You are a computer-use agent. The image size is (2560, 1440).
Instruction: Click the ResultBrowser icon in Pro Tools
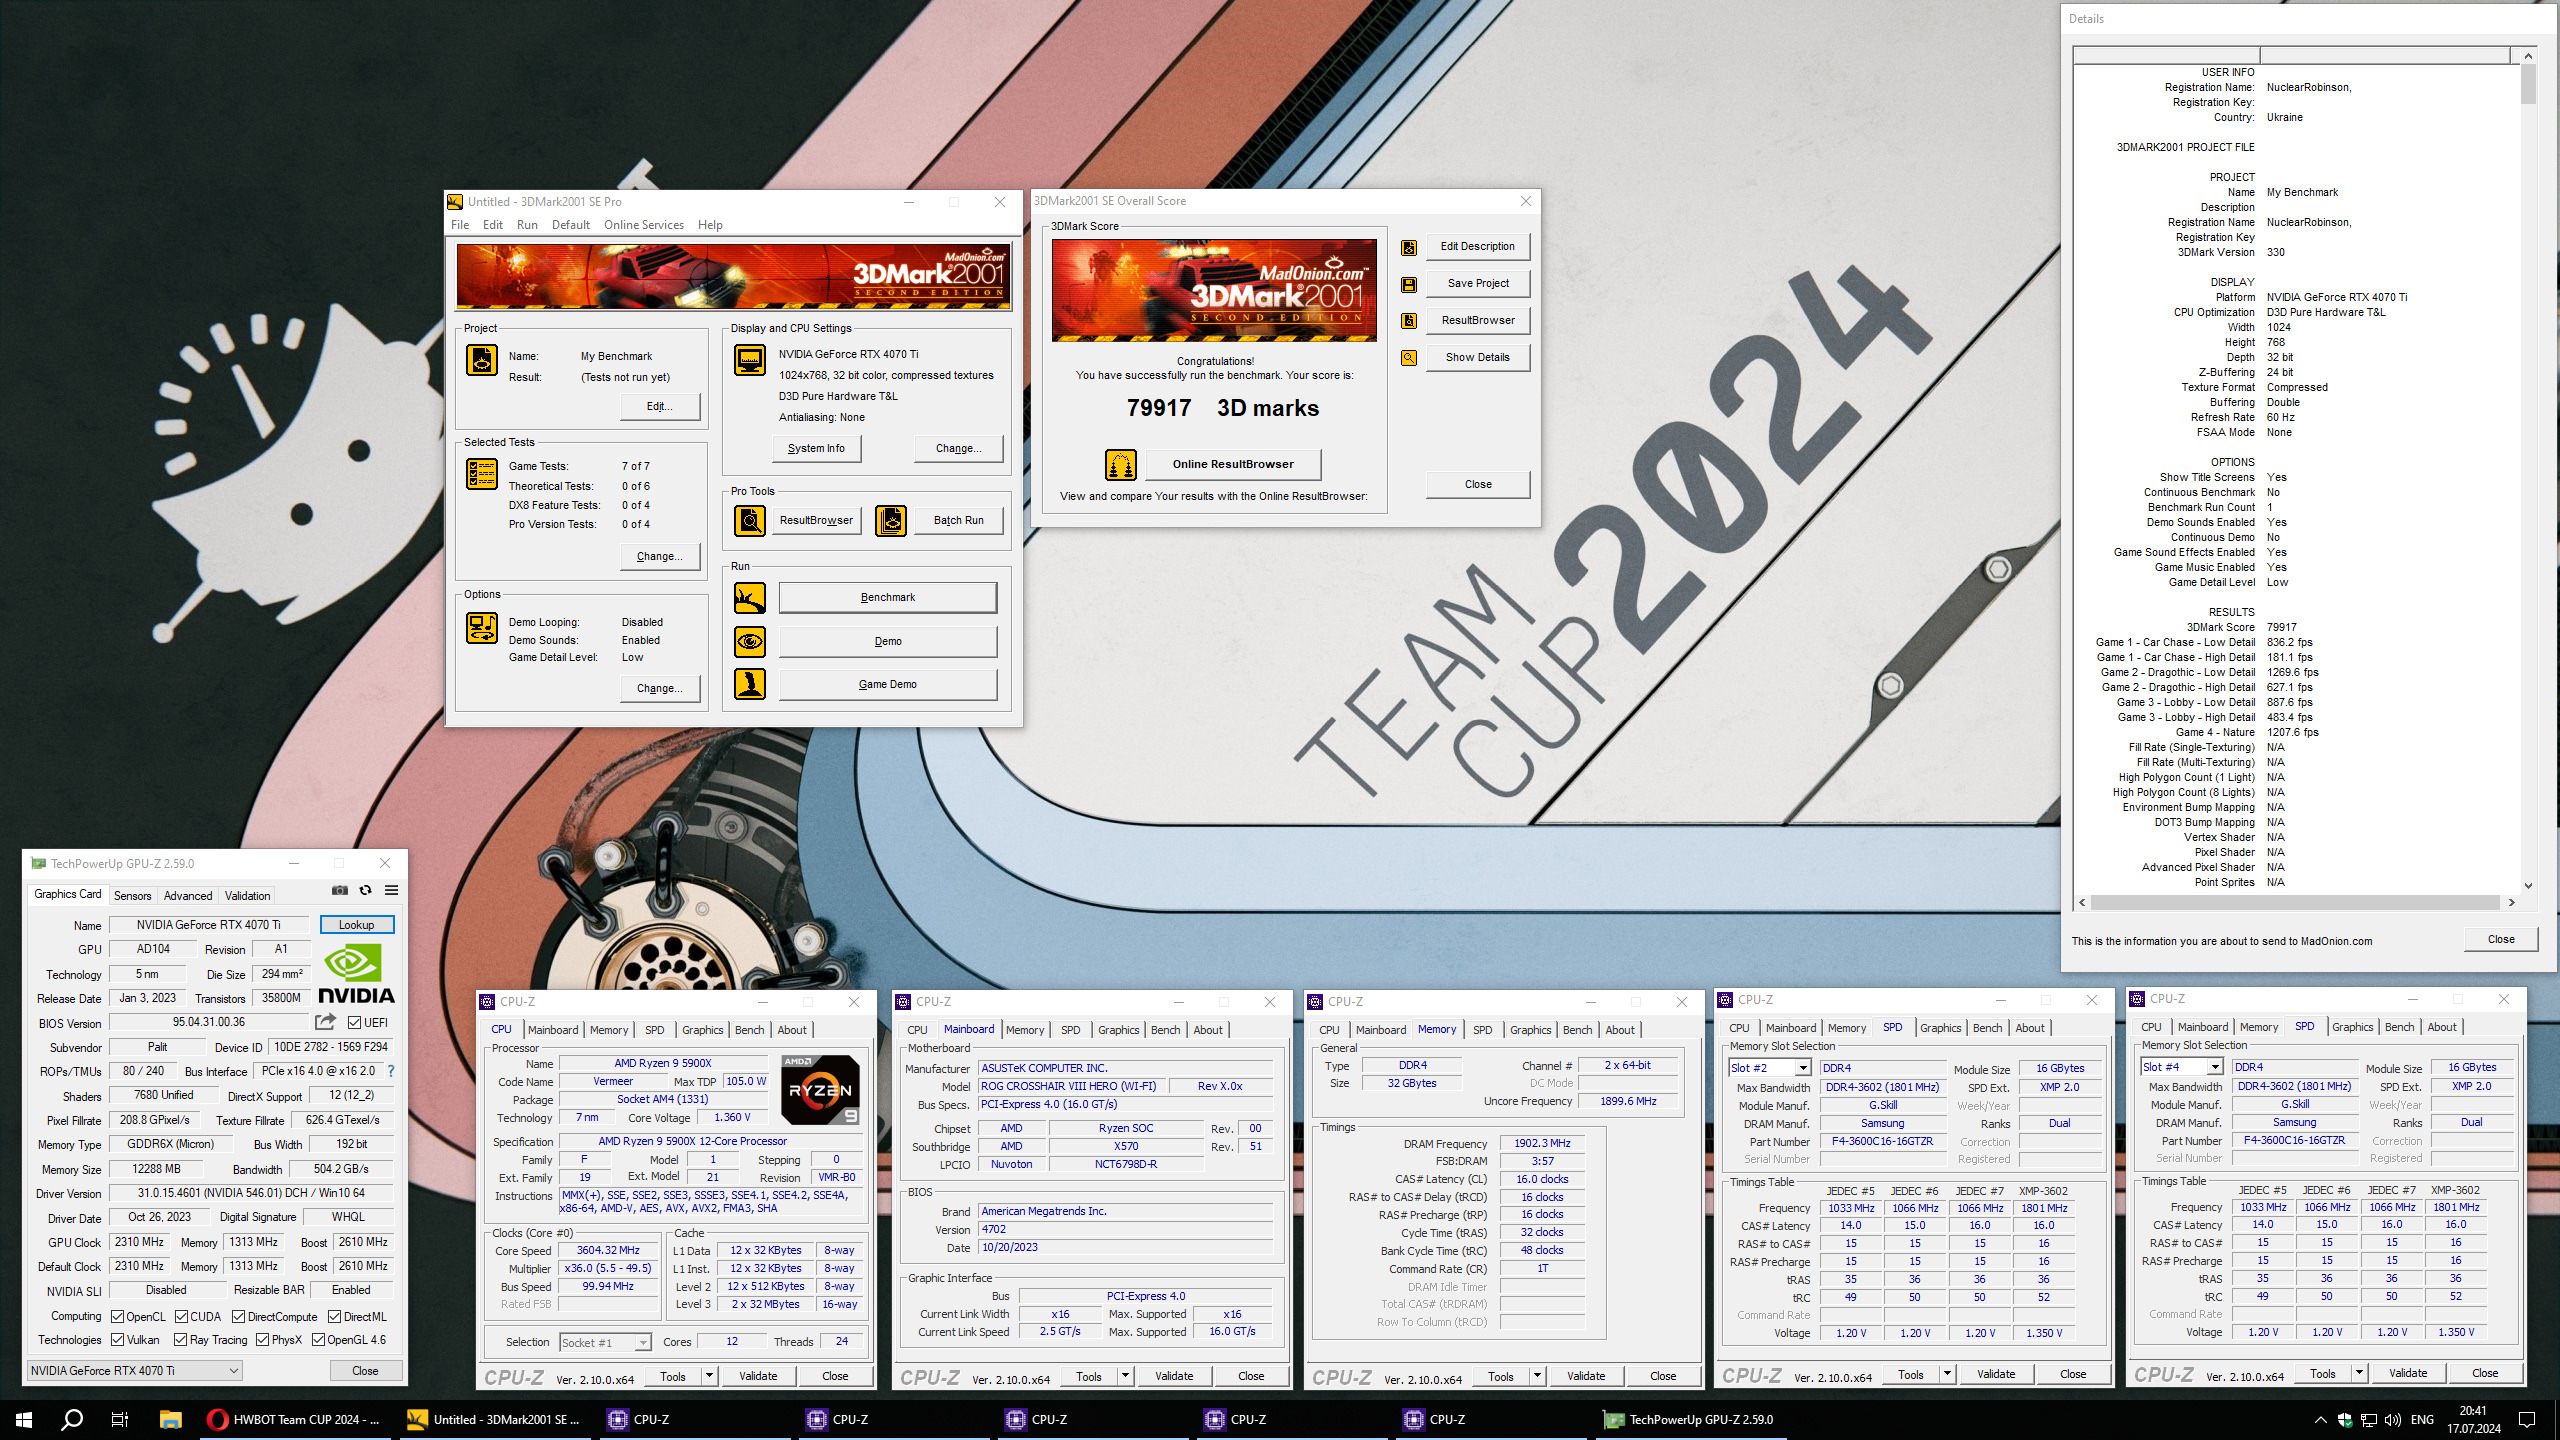tap(750, 520)
